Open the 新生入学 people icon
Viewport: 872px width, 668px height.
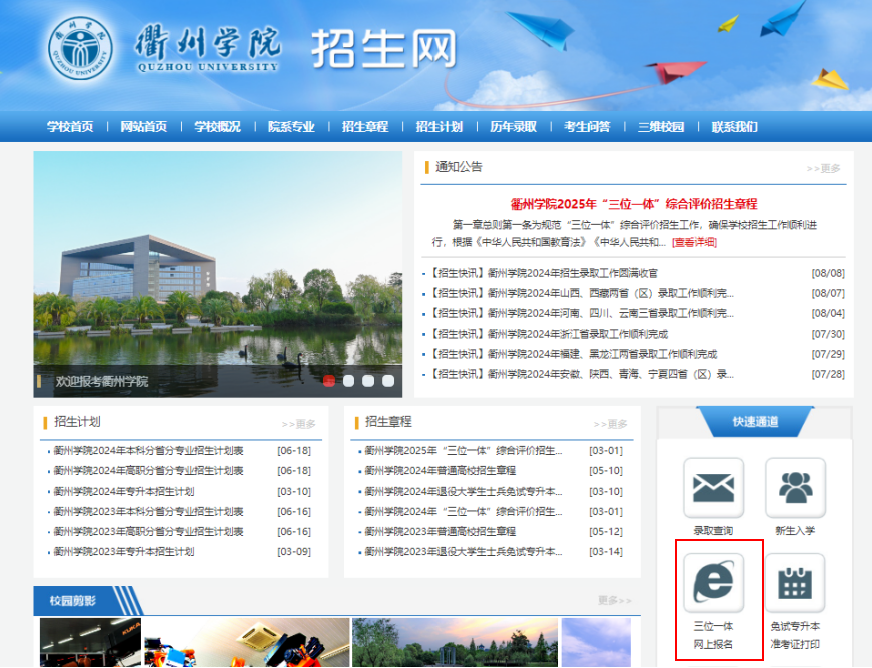tap(795, 488)
